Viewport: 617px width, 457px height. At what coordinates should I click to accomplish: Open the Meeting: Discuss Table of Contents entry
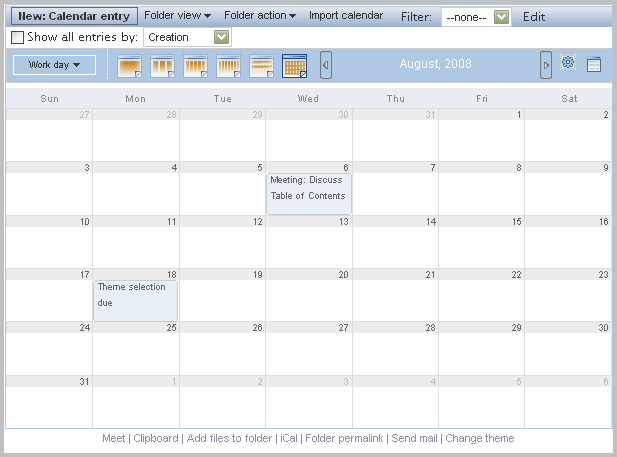(309, 194)
